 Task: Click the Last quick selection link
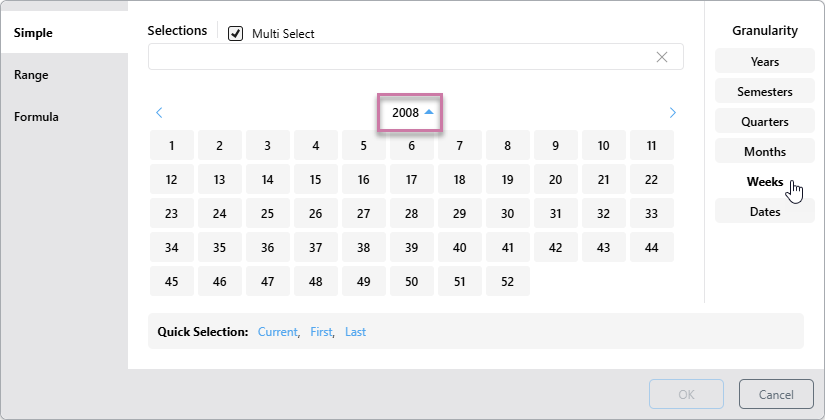pyautogui.click(x=355, y=332)
